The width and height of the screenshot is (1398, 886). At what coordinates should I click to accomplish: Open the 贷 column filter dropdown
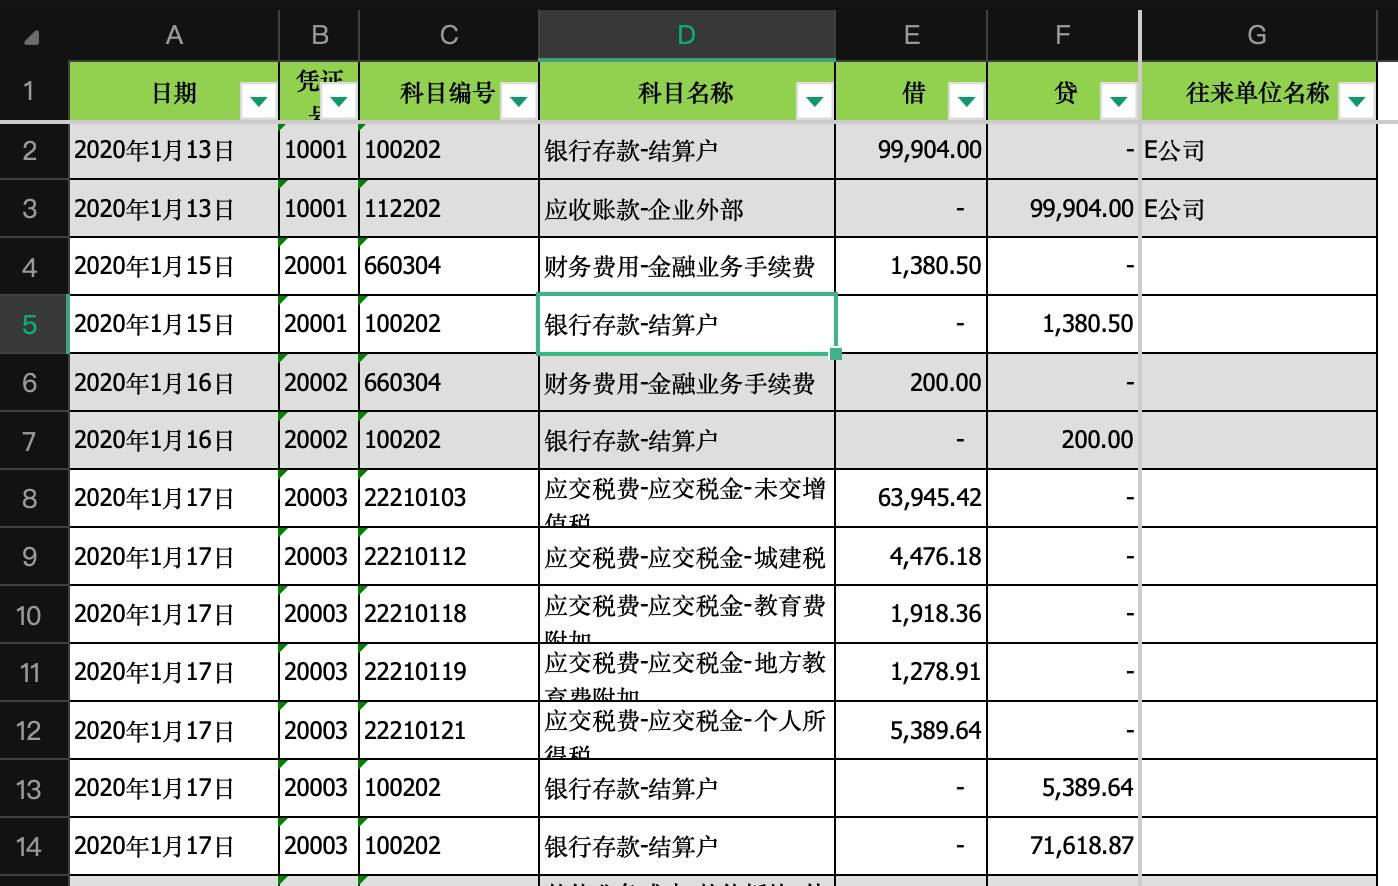1119,101
